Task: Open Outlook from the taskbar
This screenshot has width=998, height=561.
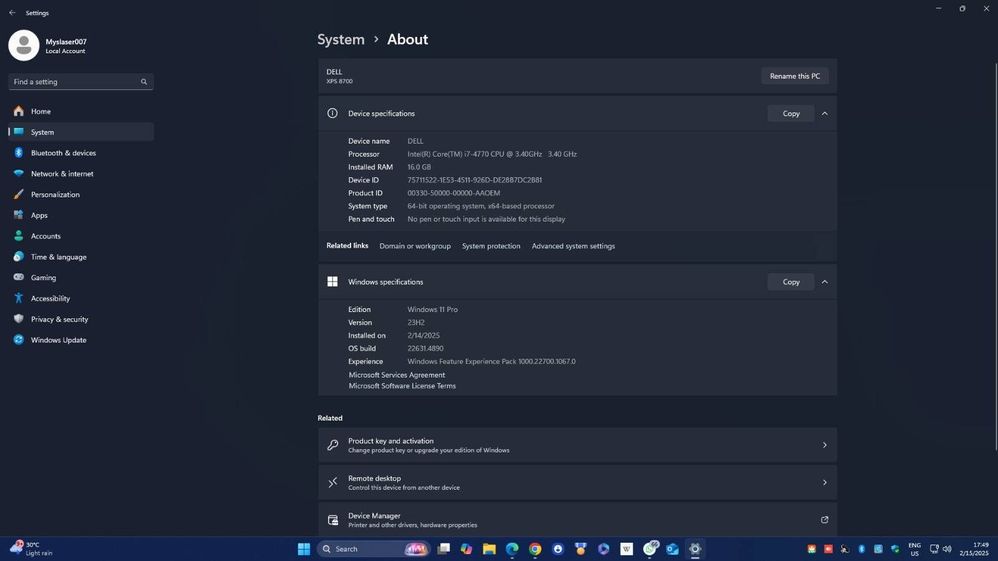Action: (x=672, y=549)
